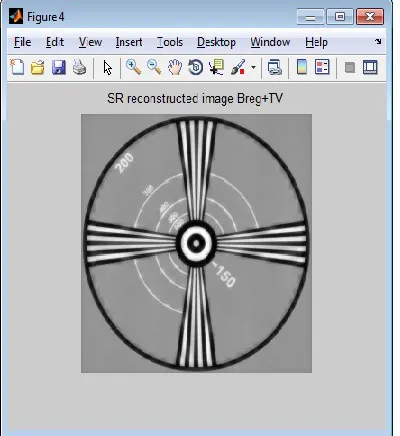Click the MATLAB logo in title bar

coord(16,16)
